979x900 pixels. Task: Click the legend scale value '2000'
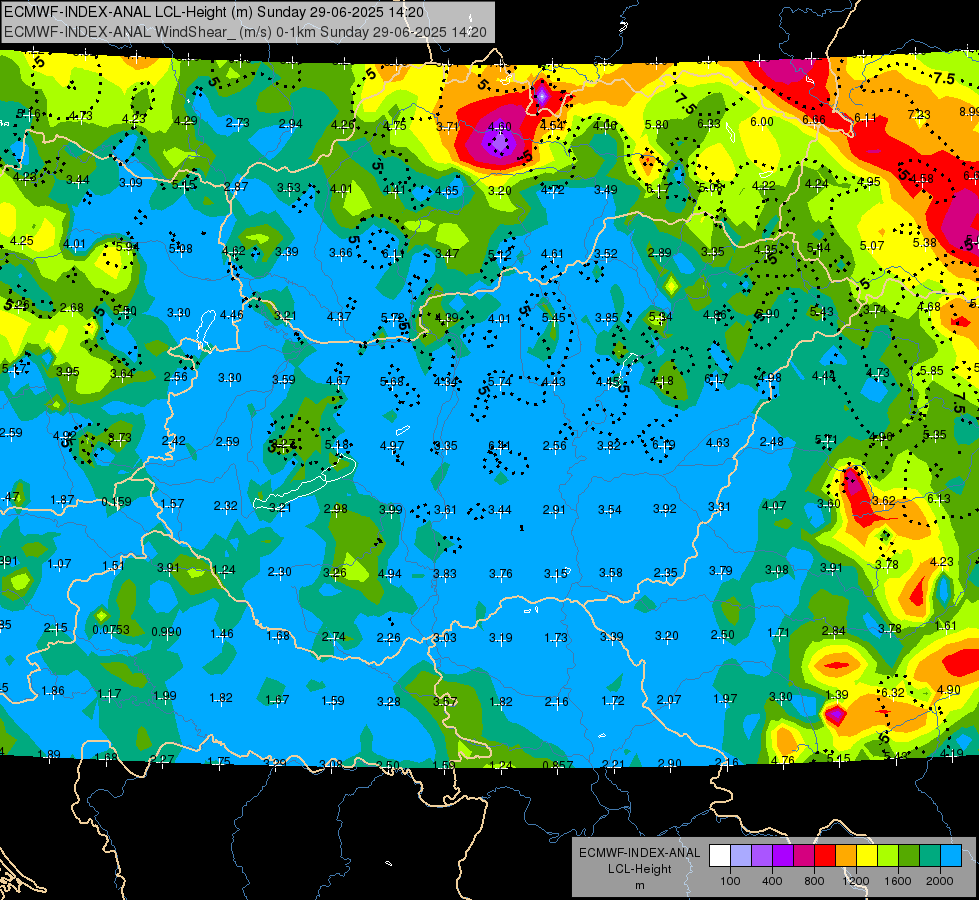click(x=940, y=881)
